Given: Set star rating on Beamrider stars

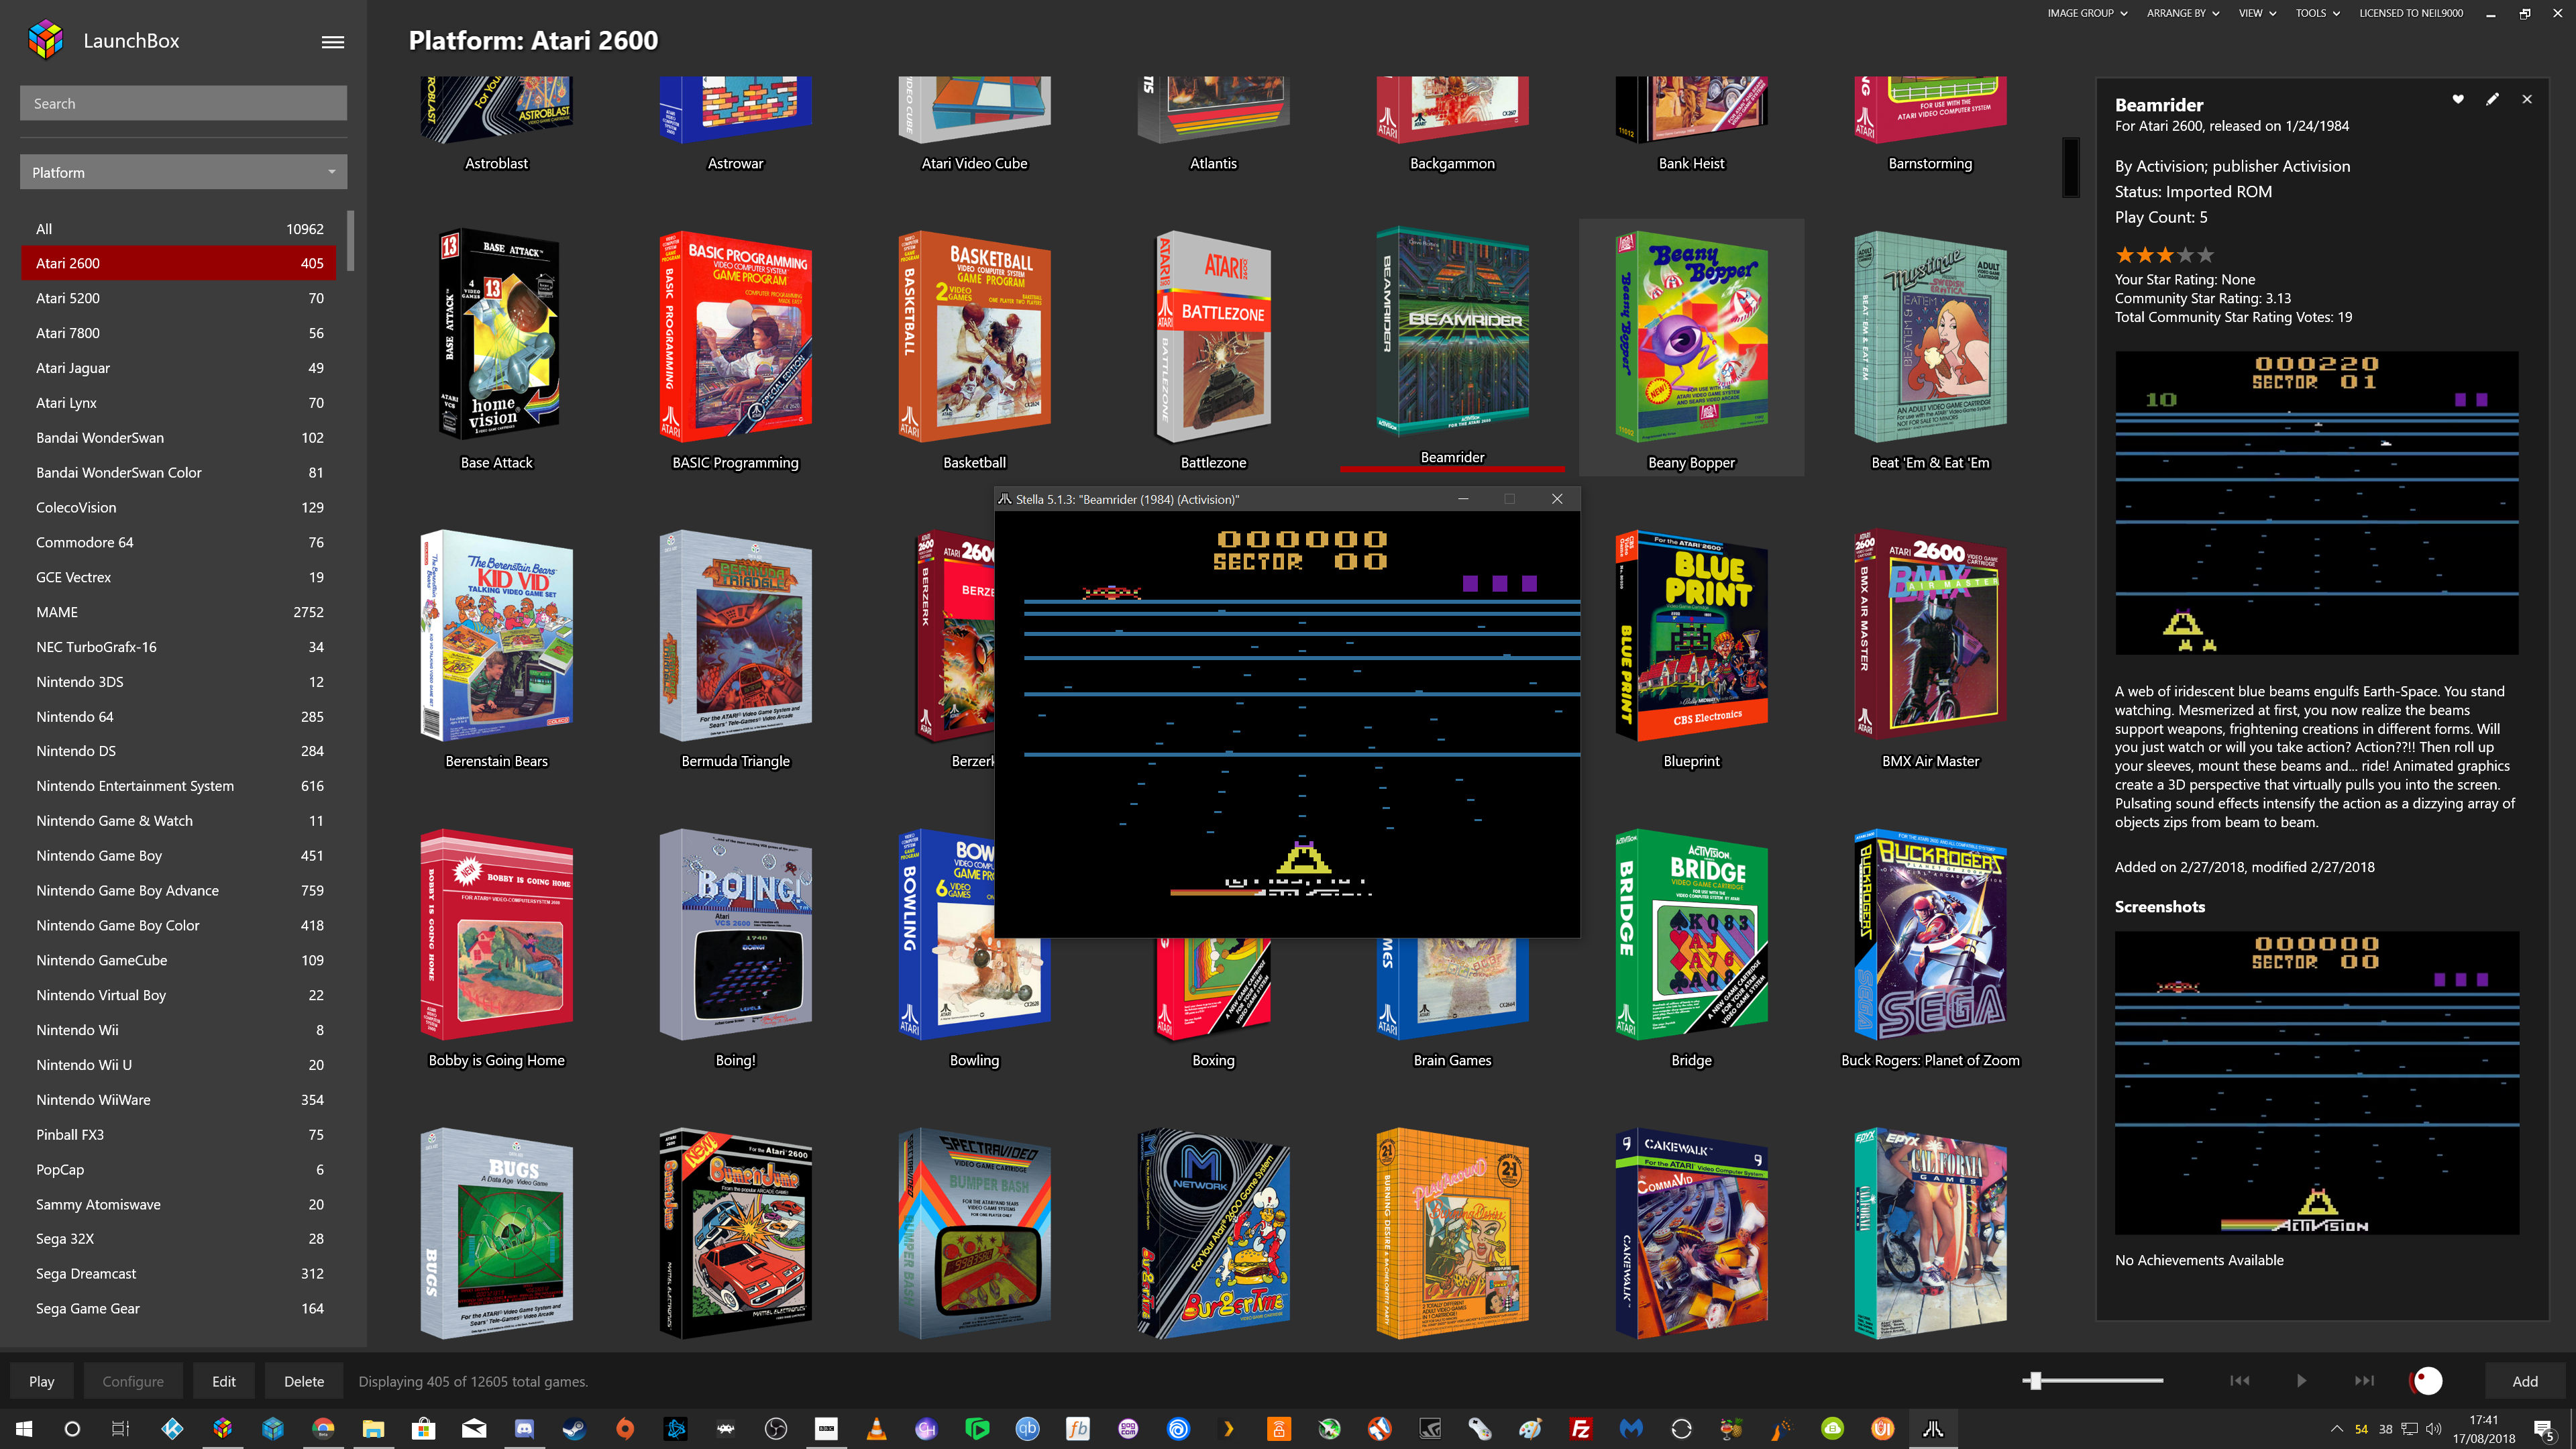Looking at the screenshot, I should (x=2165, y=255).
